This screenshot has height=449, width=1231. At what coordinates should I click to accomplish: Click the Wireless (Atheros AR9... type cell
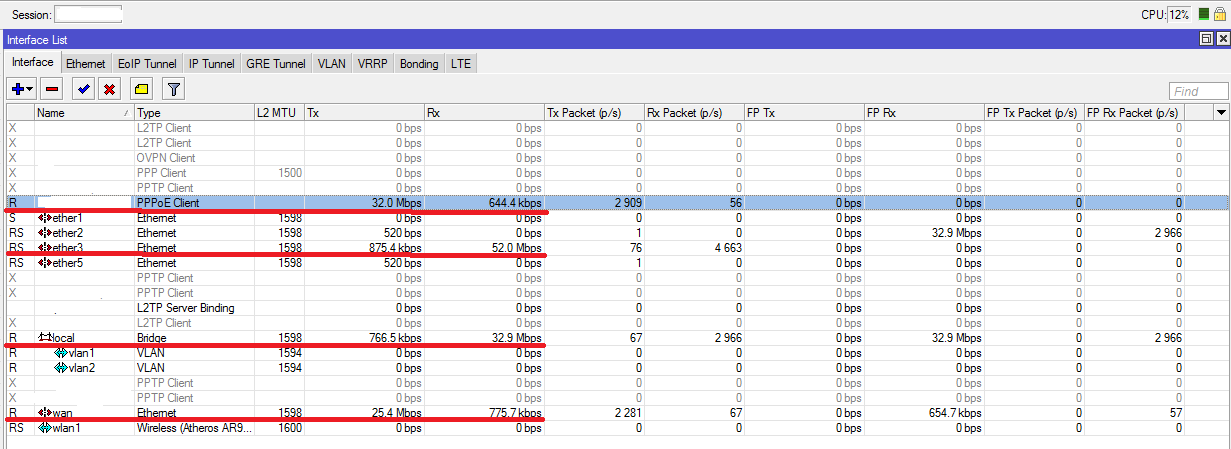[194, 428]
